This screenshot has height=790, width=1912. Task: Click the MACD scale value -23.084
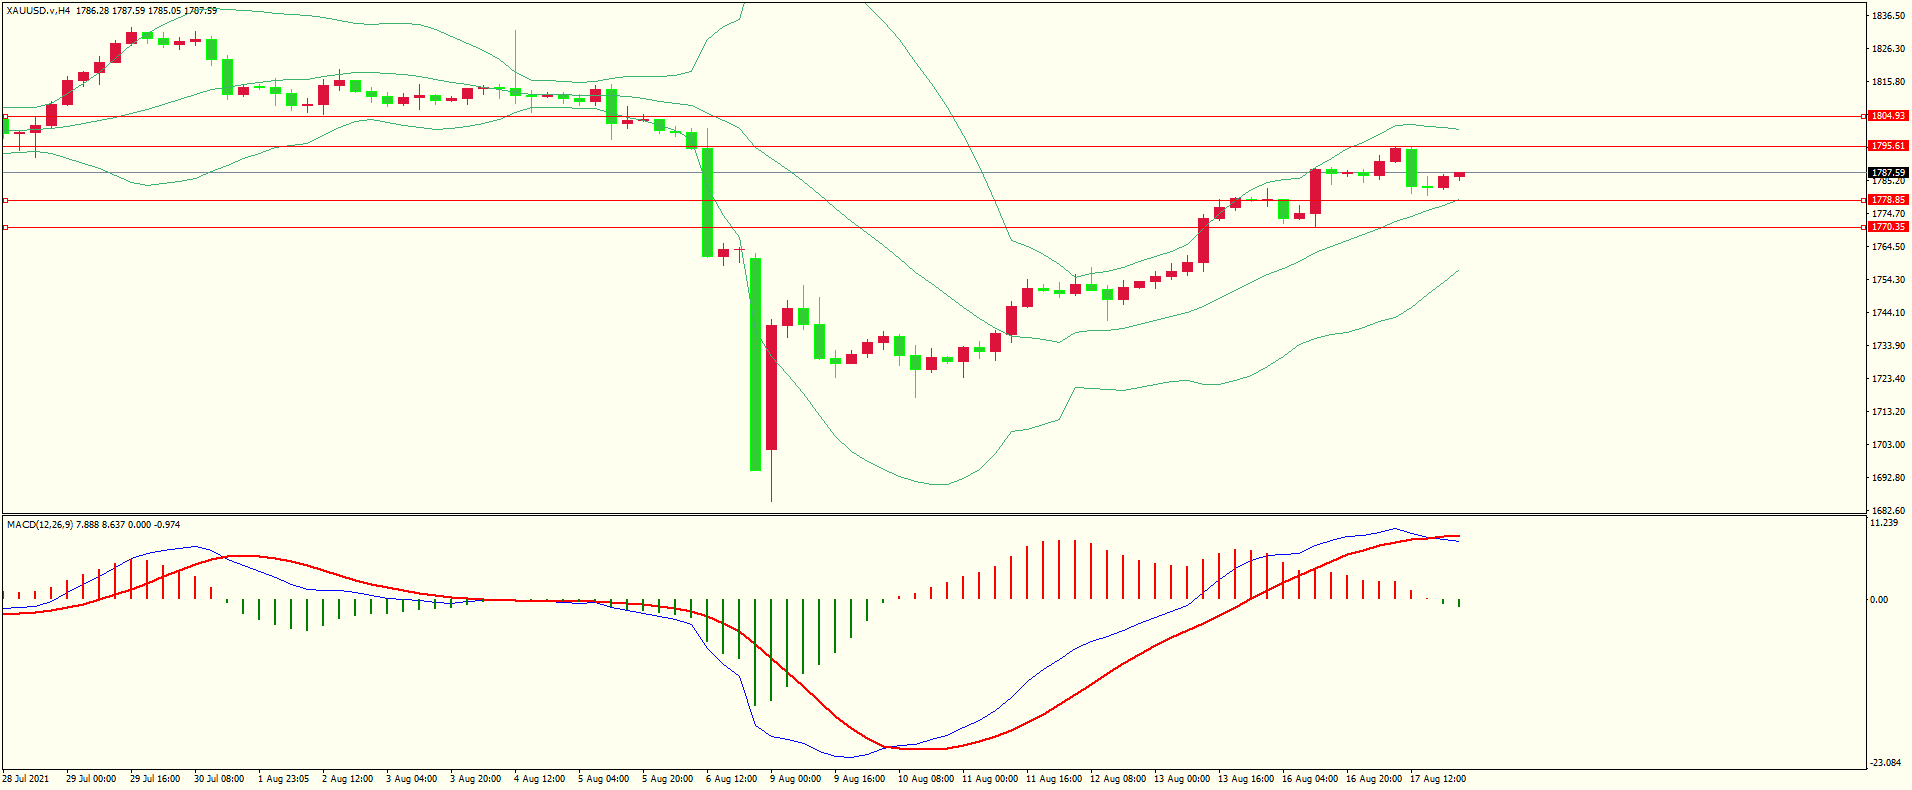[x=1886, y=763]
